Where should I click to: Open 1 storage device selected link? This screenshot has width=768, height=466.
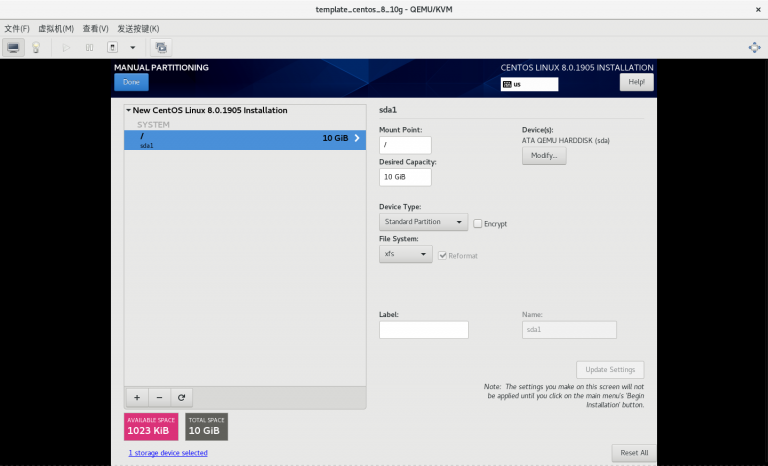click(x=168, y=453)
